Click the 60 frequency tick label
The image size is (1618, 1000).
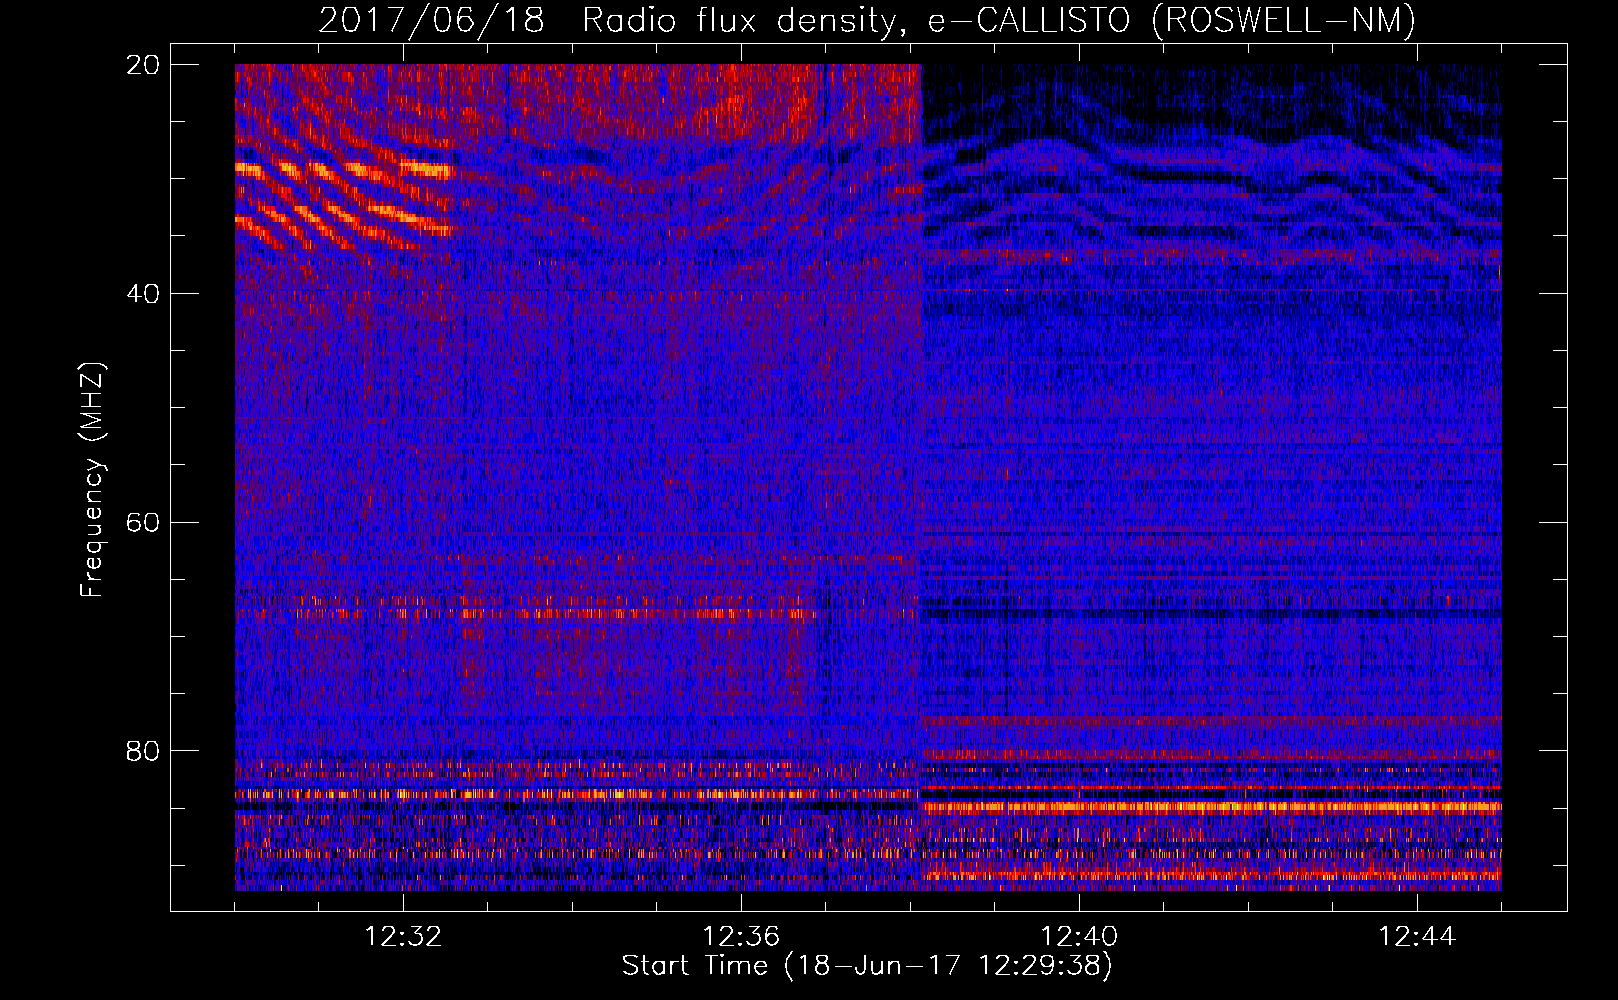coord(143,522)
